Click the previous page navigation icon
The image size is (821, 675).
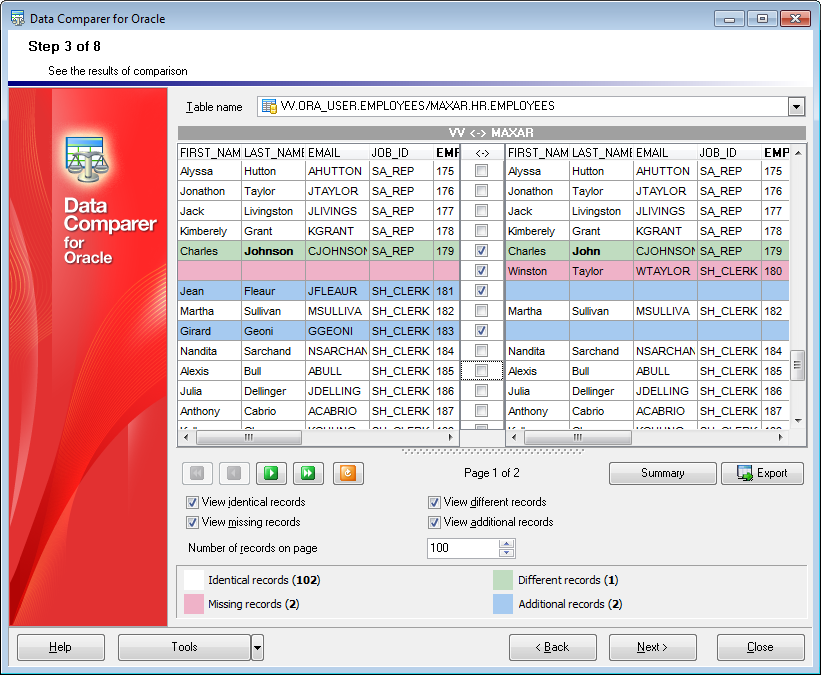[234, 473]
